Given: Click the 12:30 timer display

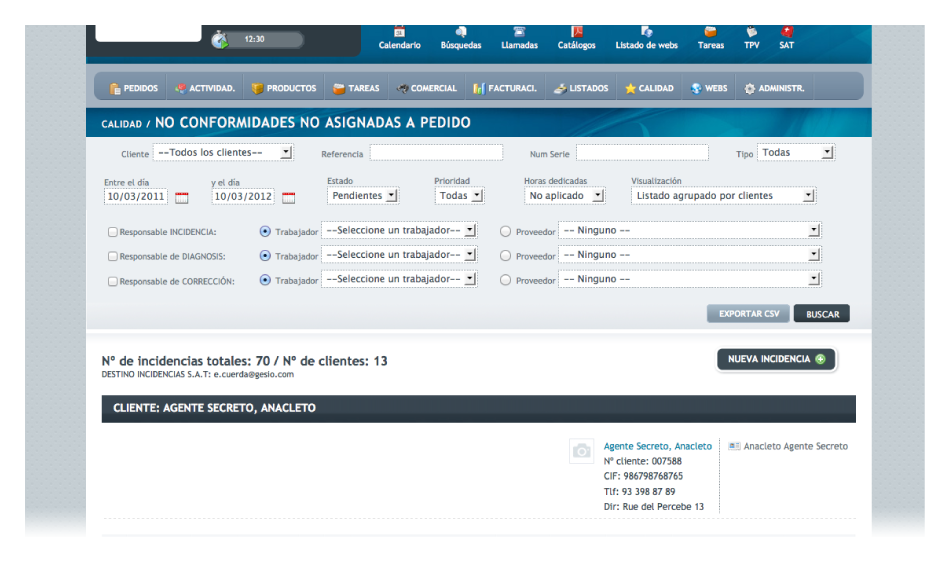Looking at the screenshot, I should (x=254, y=39).
